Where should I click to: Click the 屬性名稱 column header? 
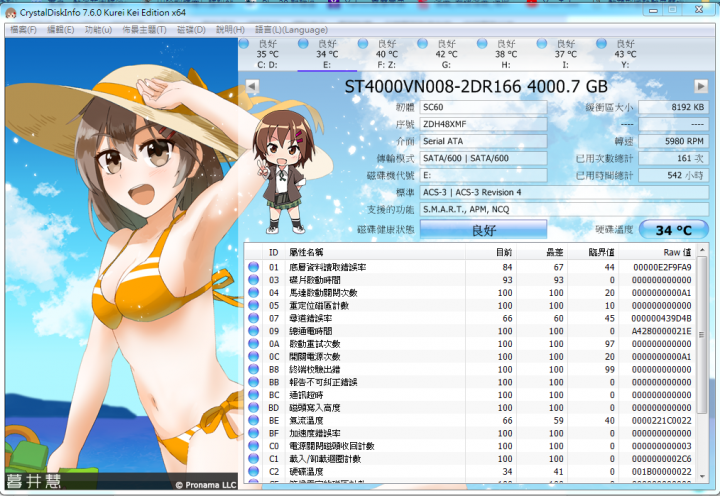coord(375,252)
